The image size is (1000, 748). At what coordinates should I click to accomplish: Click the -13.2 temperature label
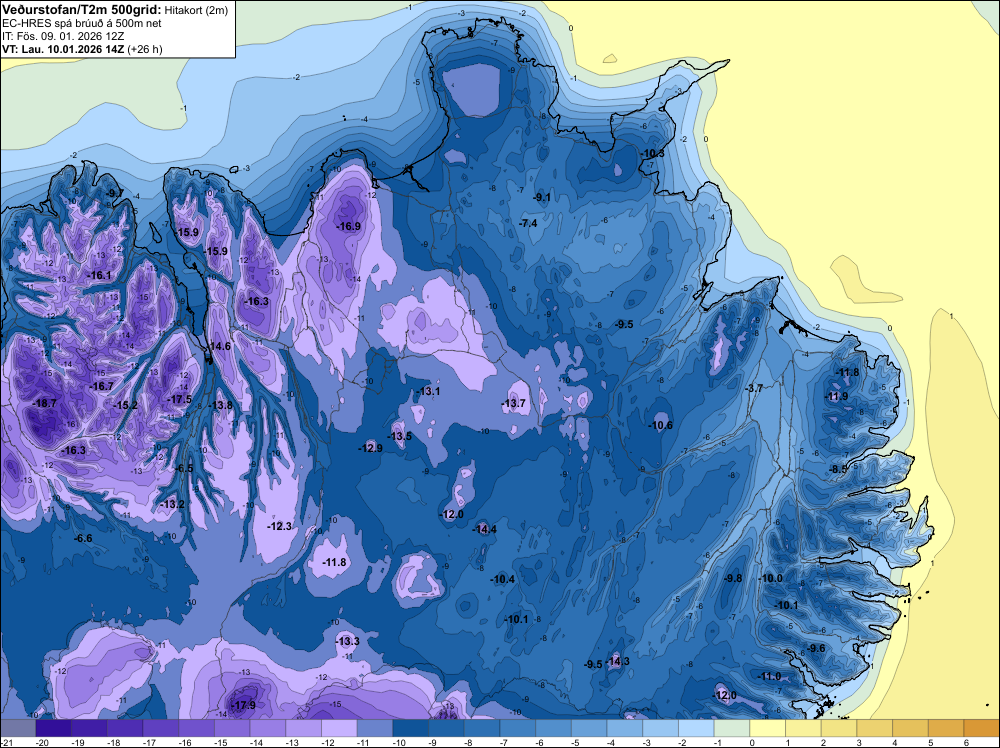(x=172, y=504)
